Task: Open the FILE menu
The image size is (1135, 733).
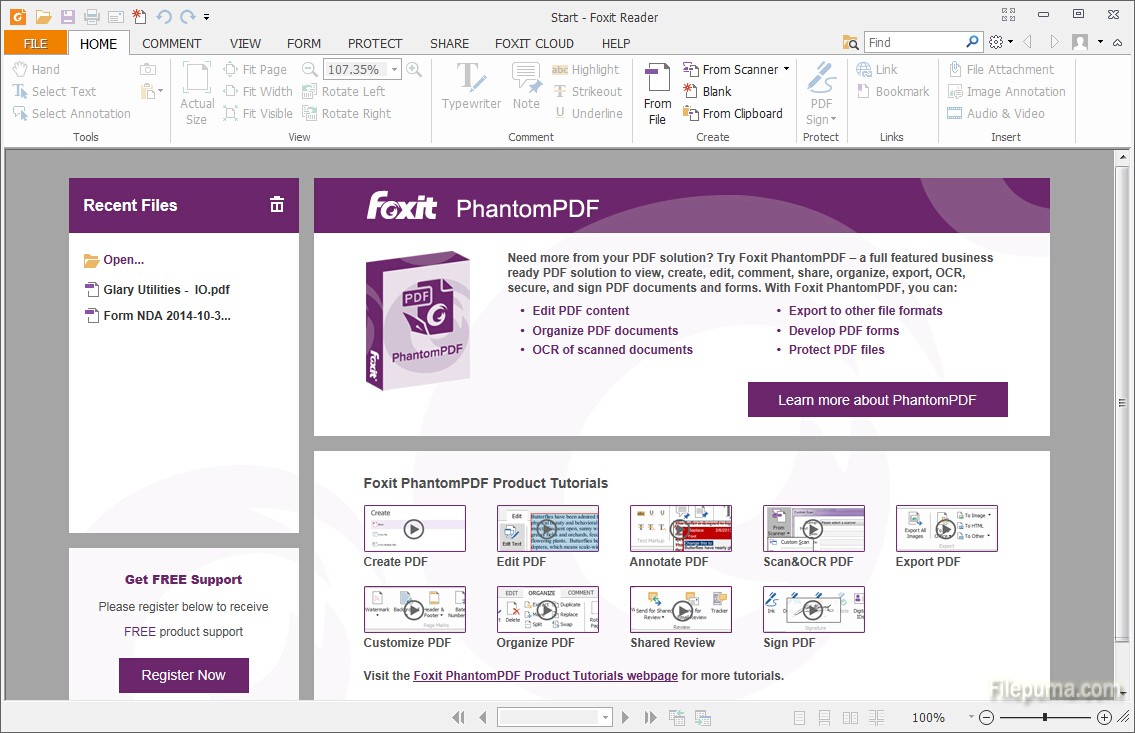Action: pos(35,43)
